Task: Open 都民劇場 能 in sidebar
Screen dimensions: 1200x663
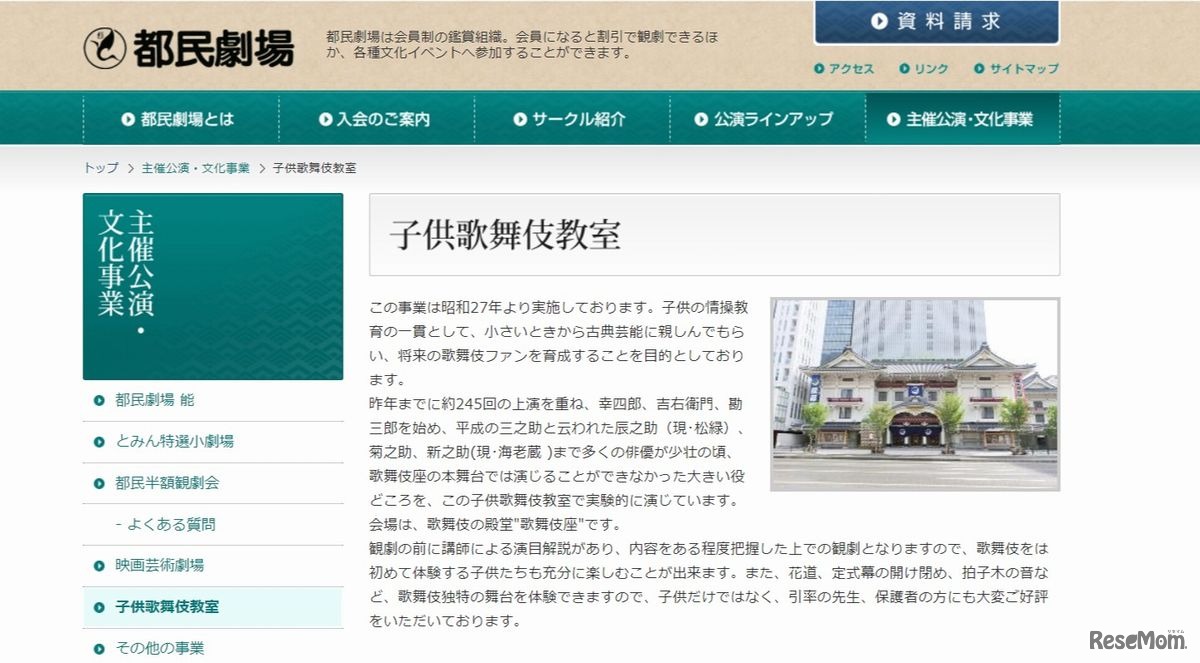Action: [x=155, y=400]
